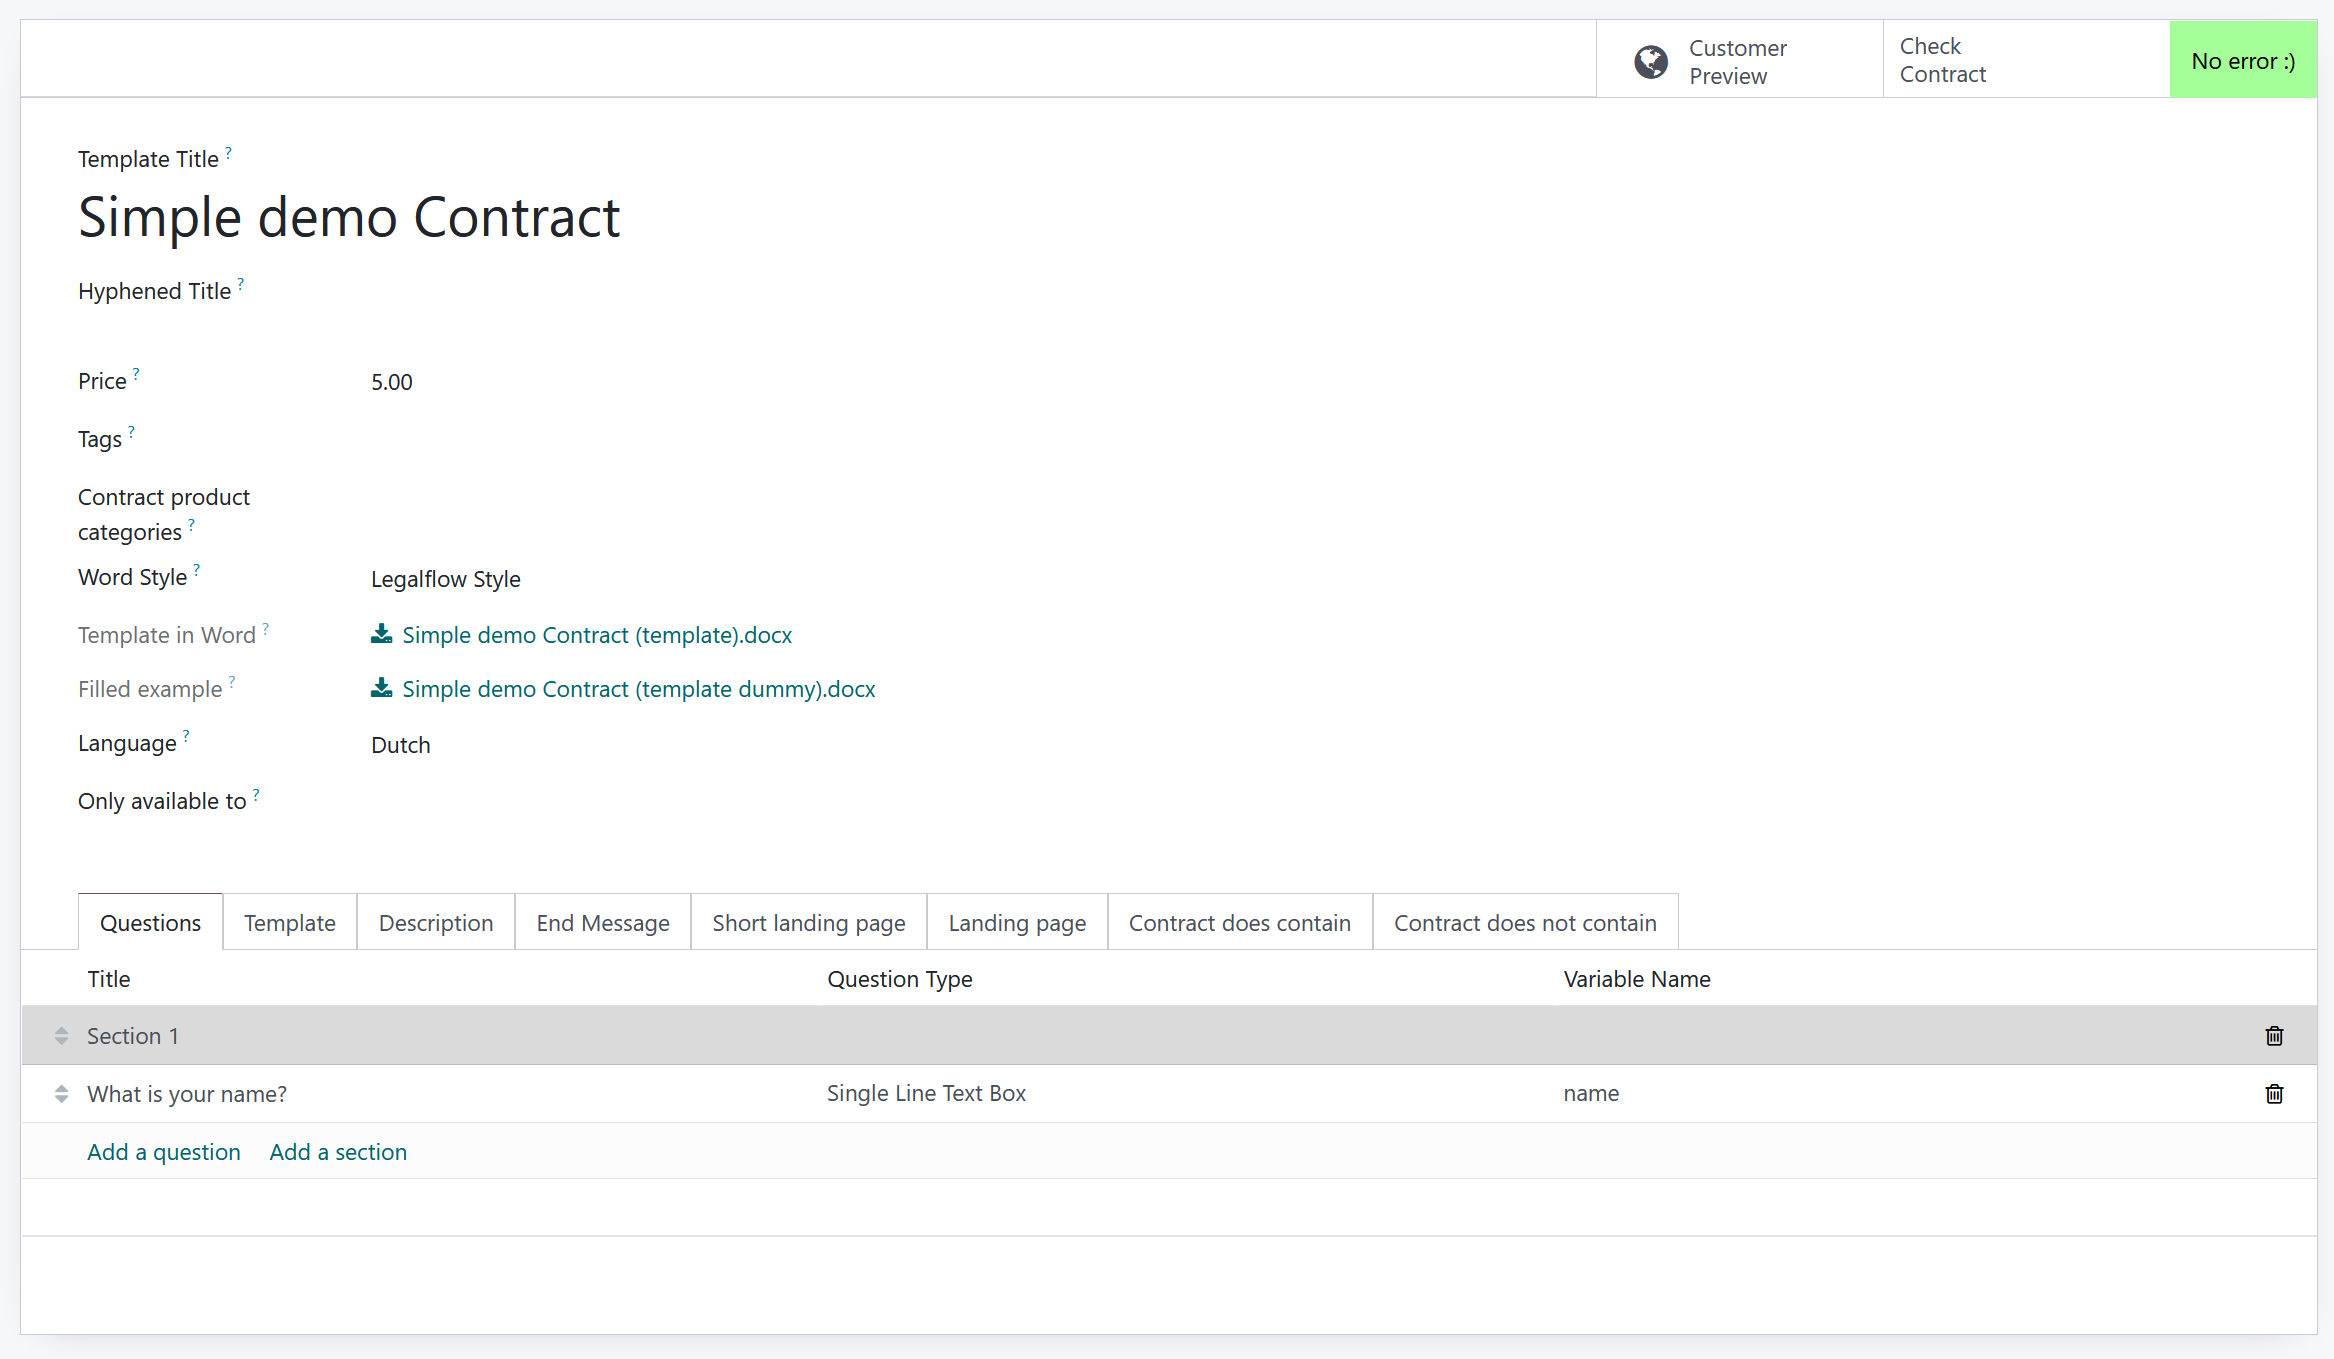
Task: Open the Contract does not contain tab
Action: [x=1525, y=922]
